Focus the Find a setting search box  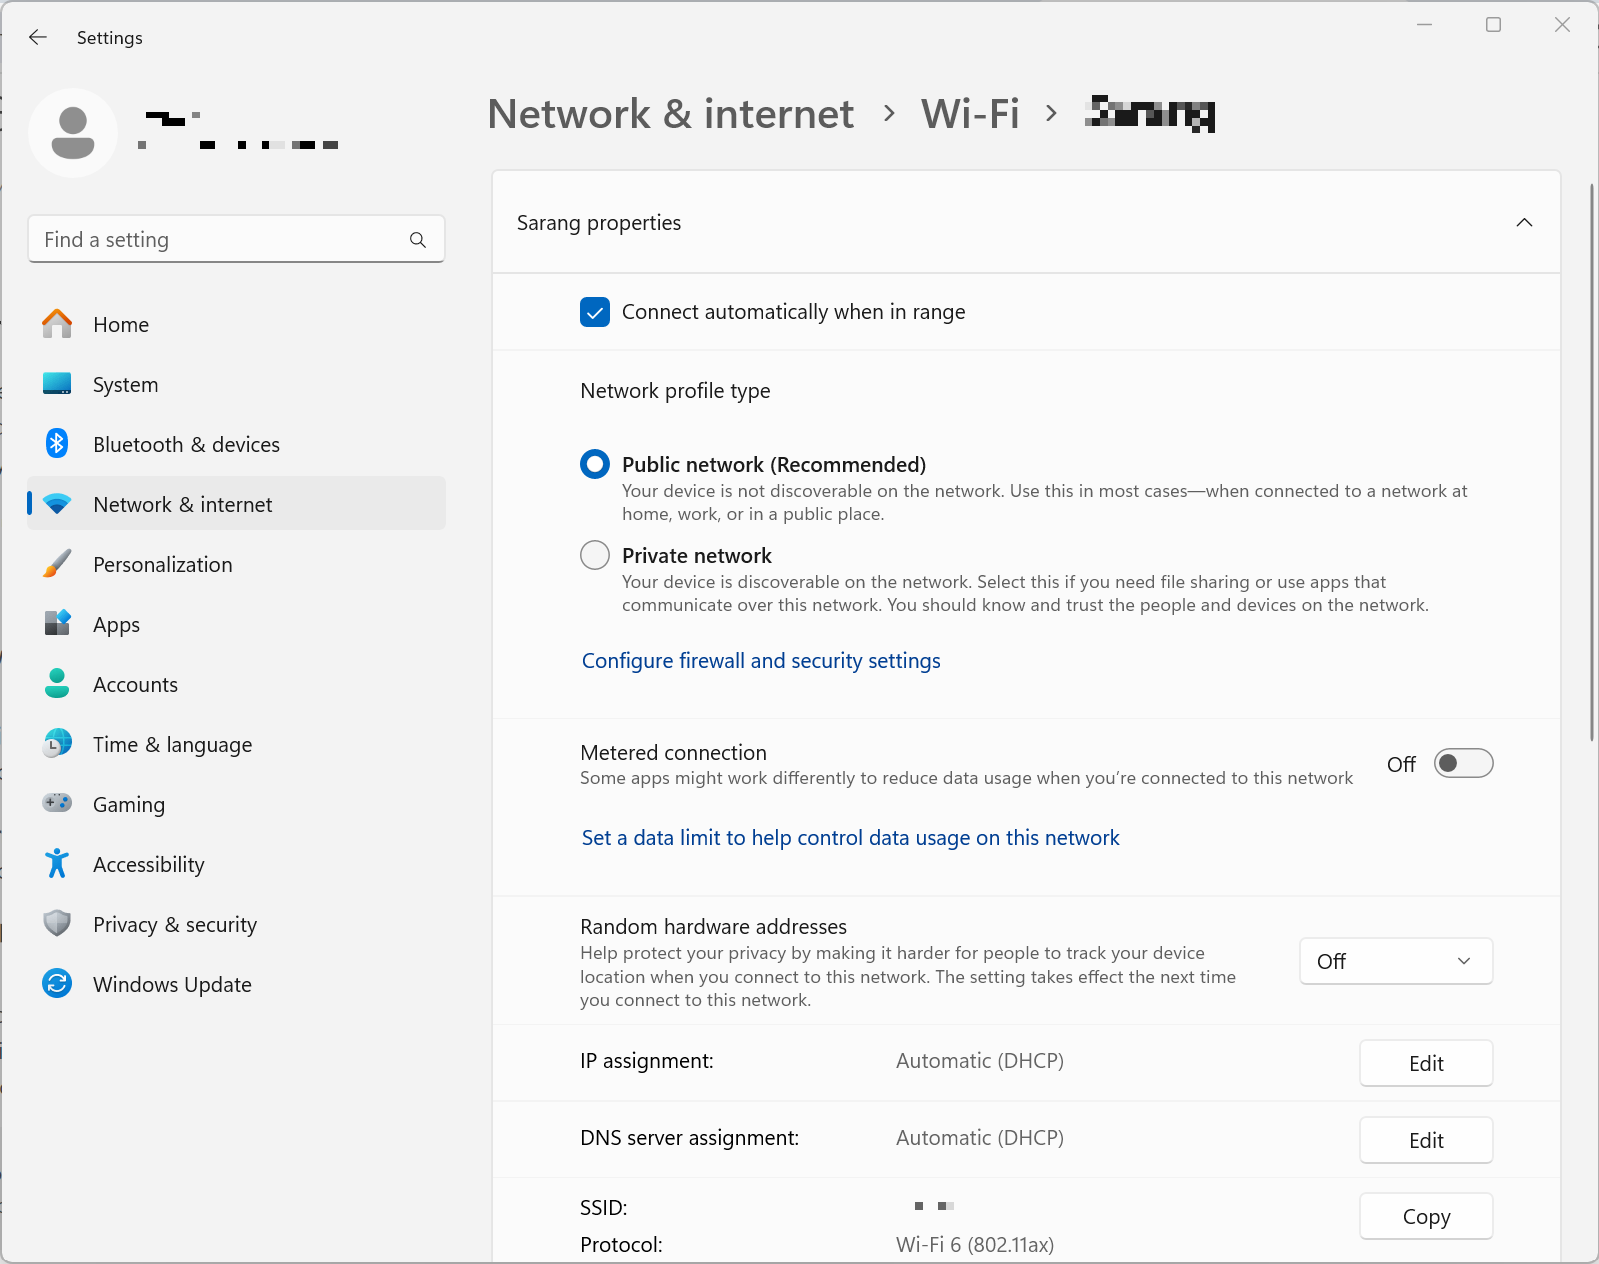click(236, 240)
